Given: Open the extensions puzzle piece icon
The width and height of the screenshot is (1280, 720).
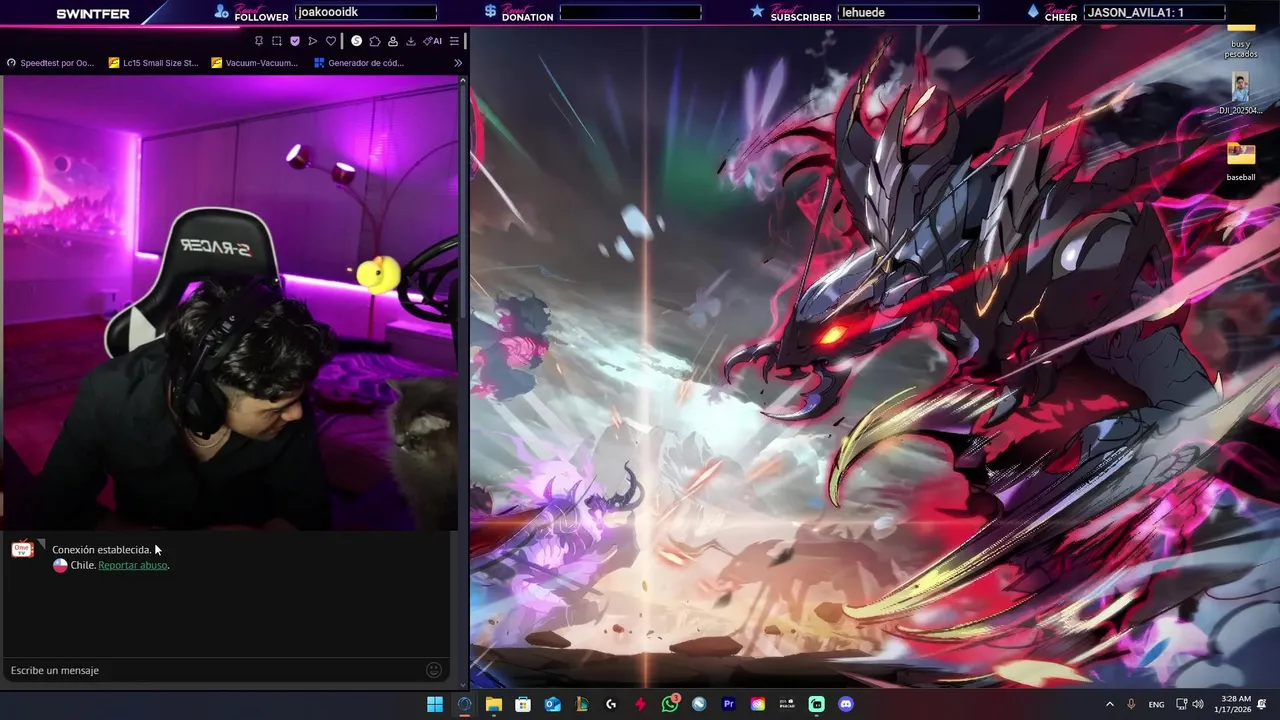Looking at the screenshot, I should click(x=374, y=41).
